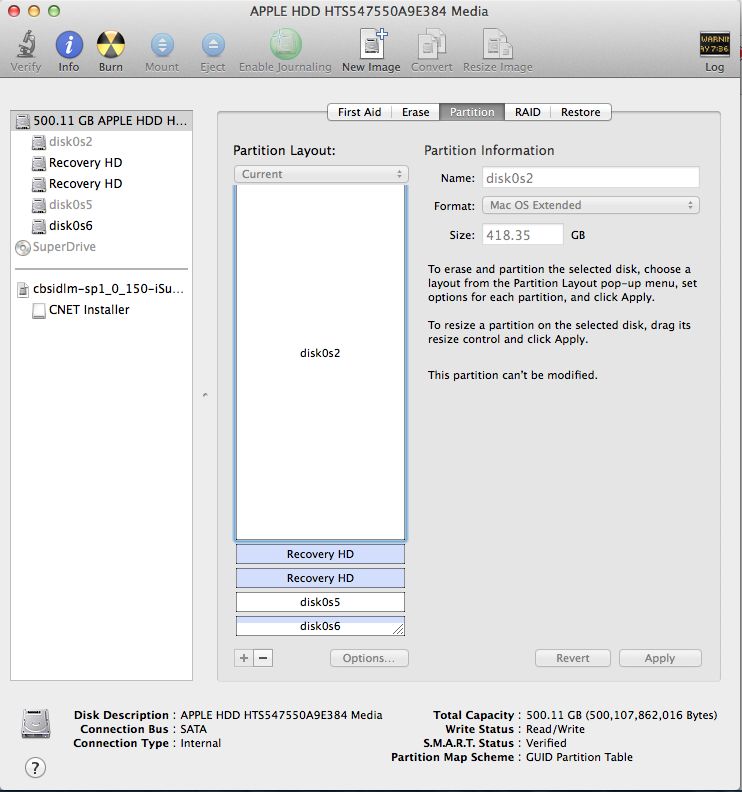The image size is (742, 792).
Task: Click Connection Type value "Internal"
Action: click(201, 743)
